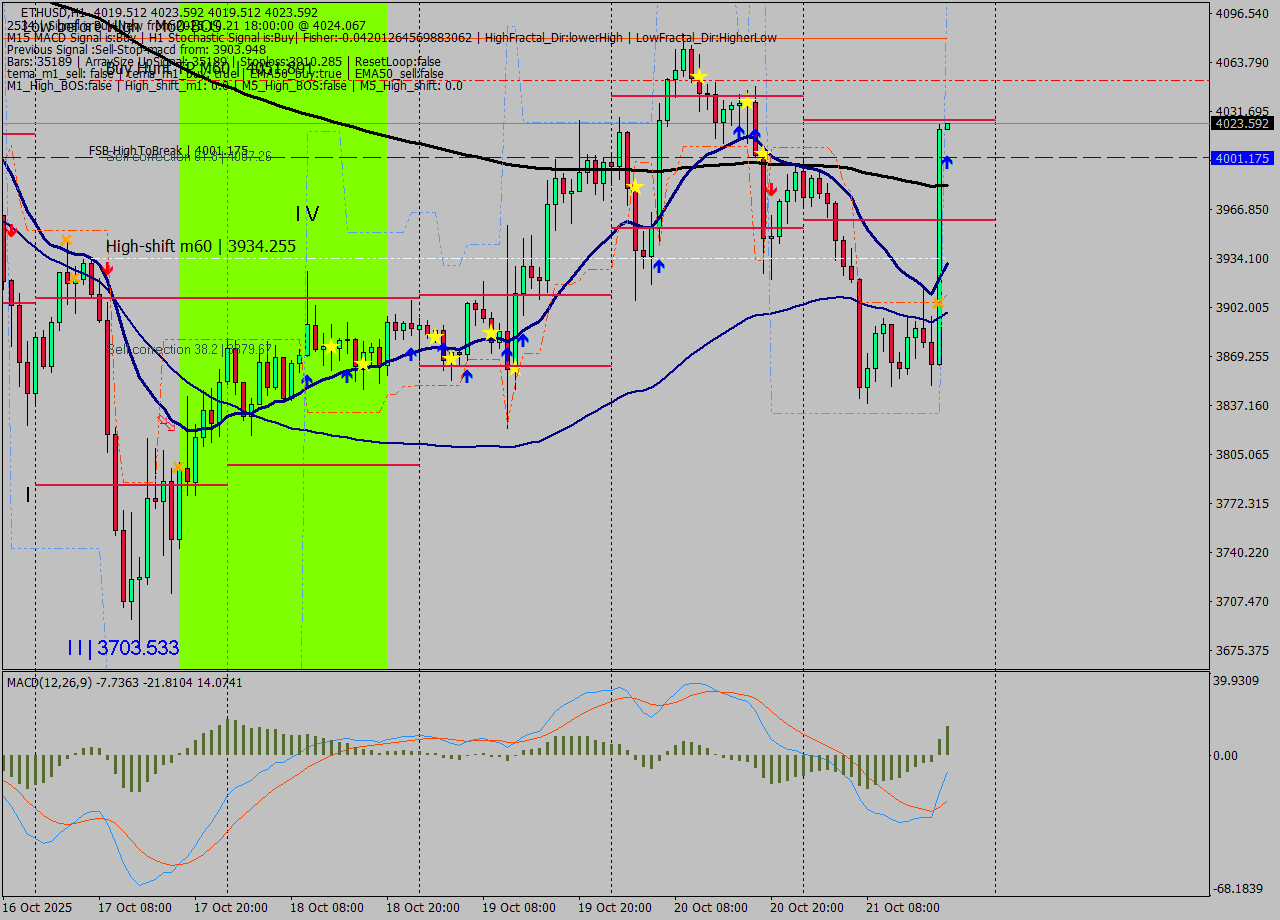Click the tallest rightmost MACD histogram bar
The image size is (1280, 920).
[946, 740]
